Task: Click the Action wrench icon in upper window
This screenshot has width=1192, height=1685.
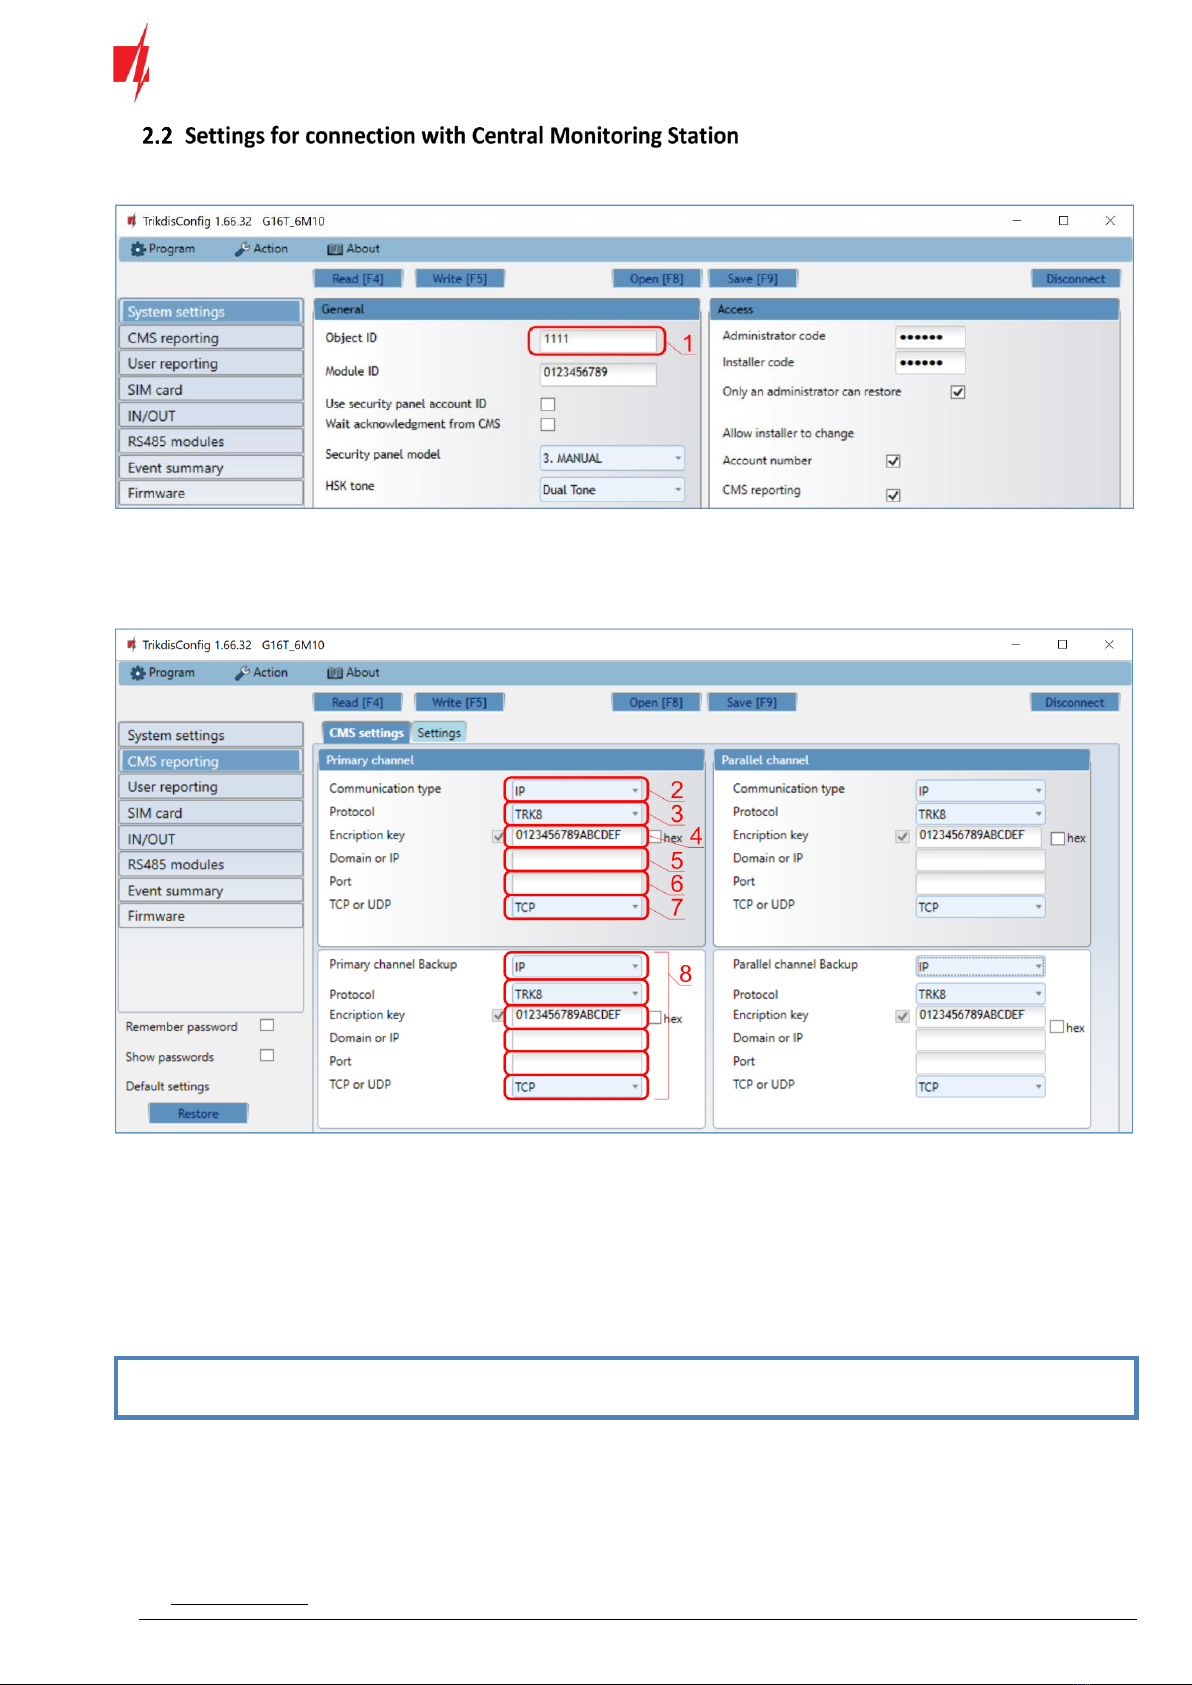Action: tap(242, 249)
